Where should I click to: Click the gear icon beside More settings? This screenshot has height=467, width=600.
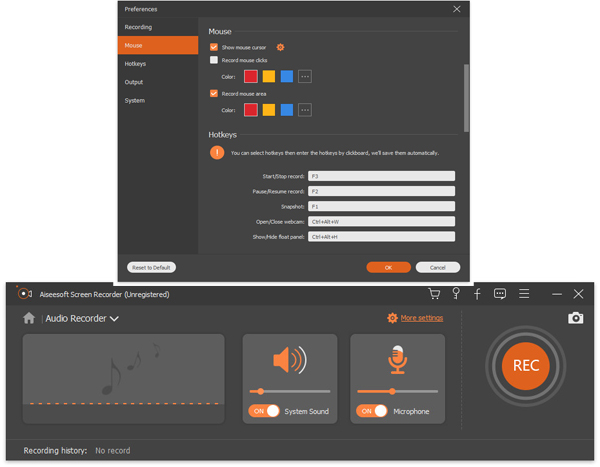tap(392, 318)
